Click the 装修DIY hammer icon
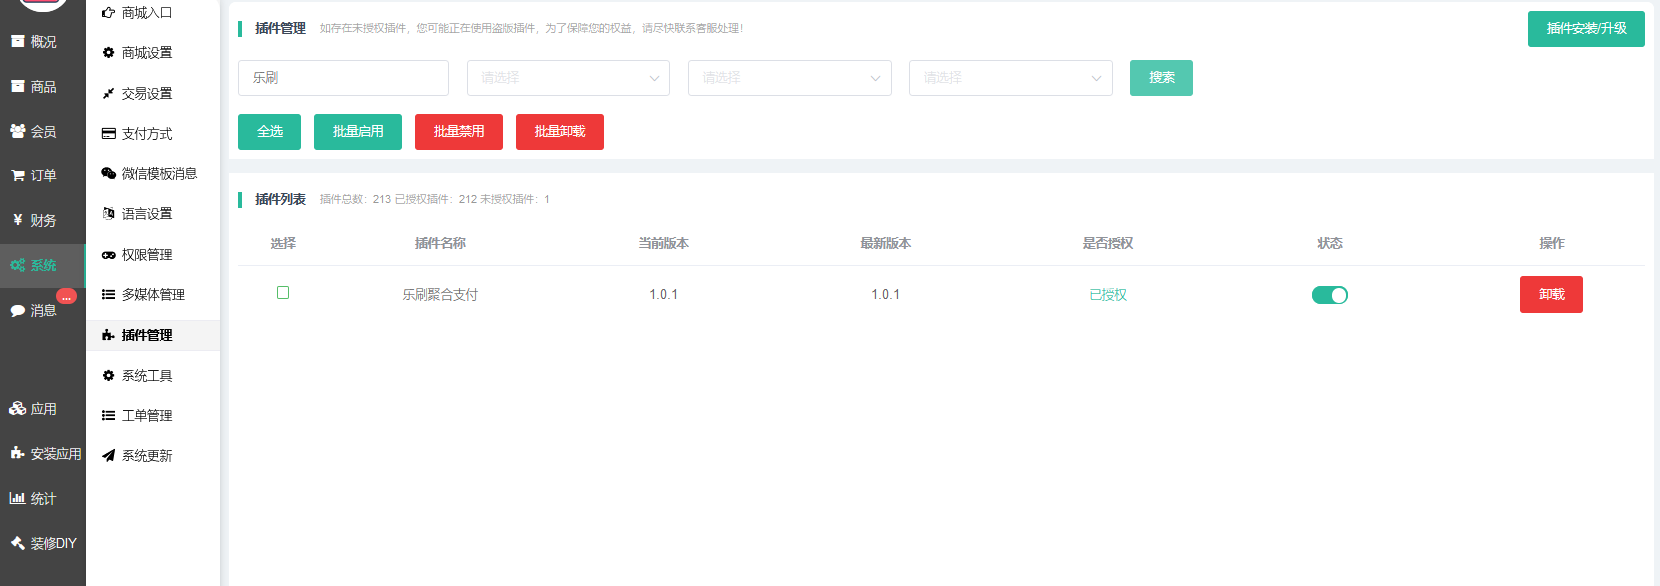Screen dimensions: 1660x586 pos(18,543)
